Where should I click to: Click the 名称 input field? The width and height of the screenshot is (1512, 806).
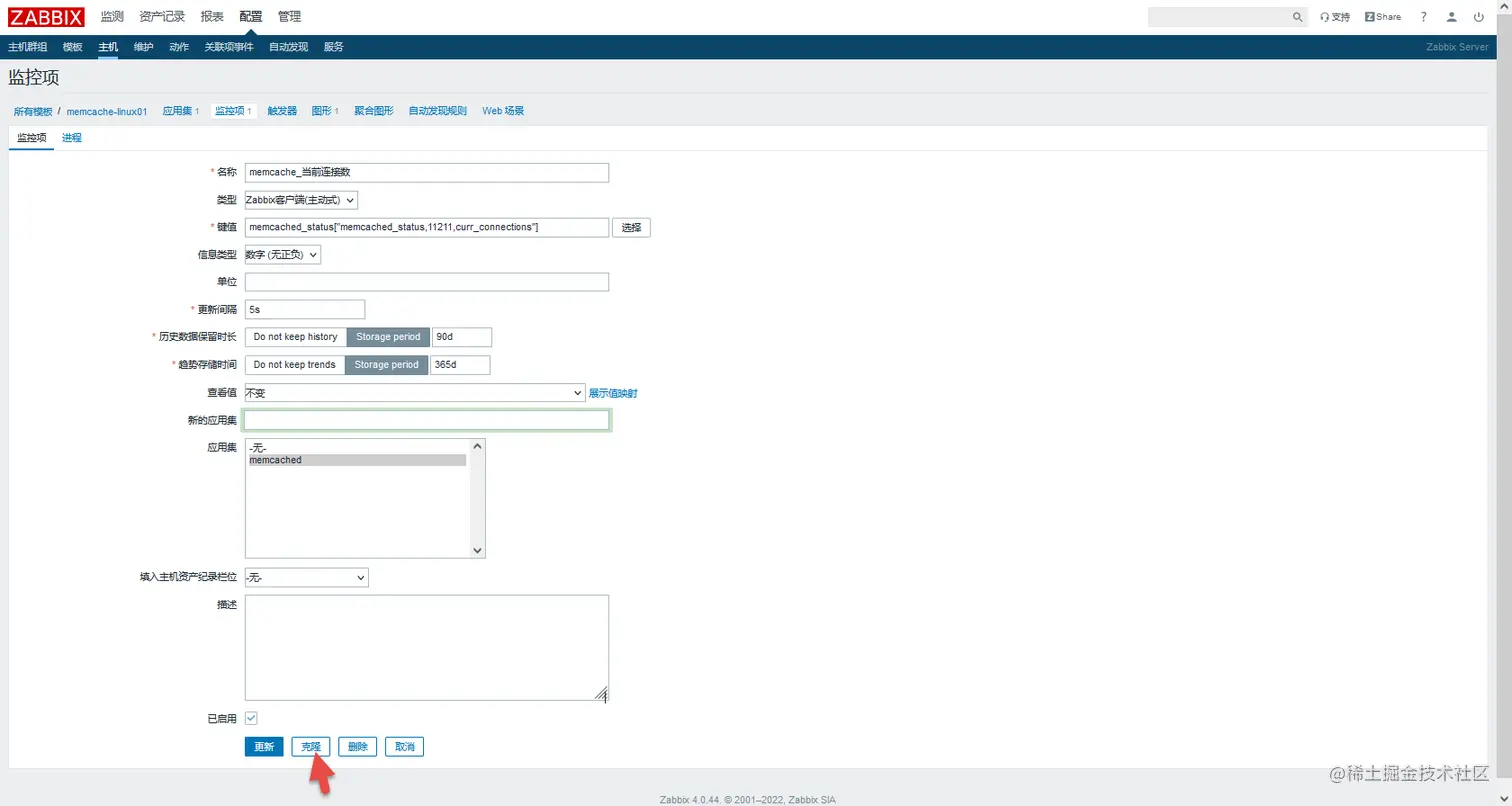point(427,172)
